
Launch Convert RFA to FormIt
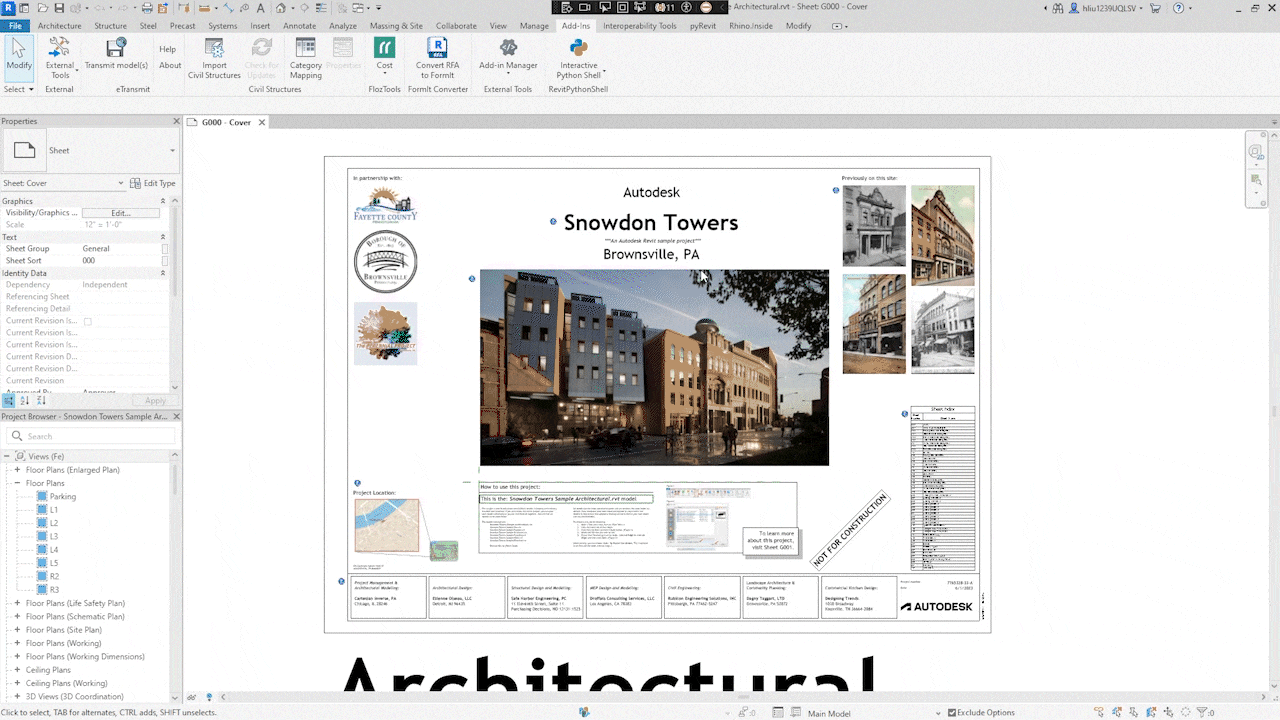437,48
